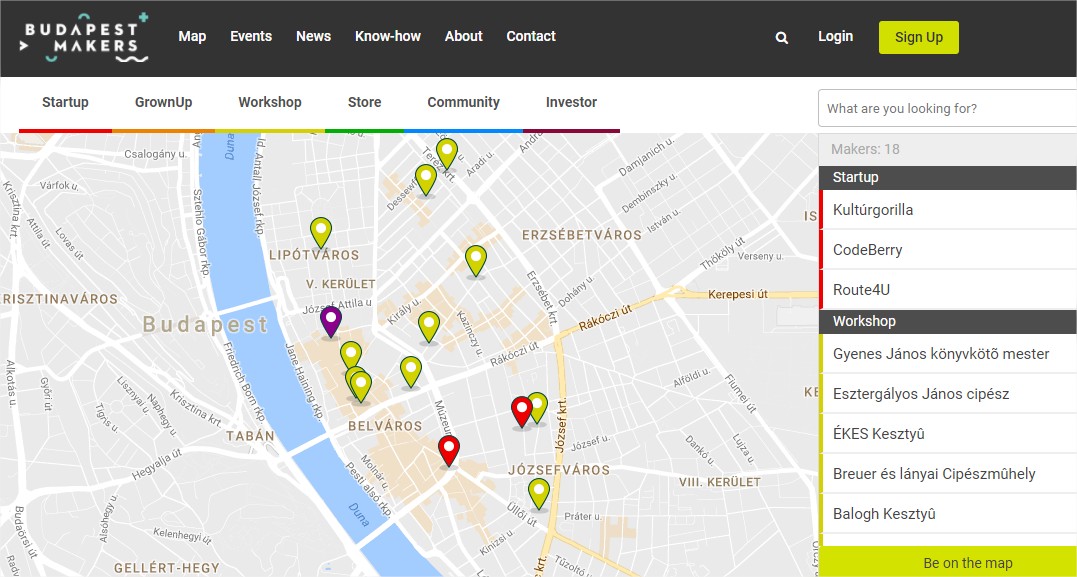Filter map by Investor category
The height and width of the screenshot is (577, 1077).
[x=571, y=102]
